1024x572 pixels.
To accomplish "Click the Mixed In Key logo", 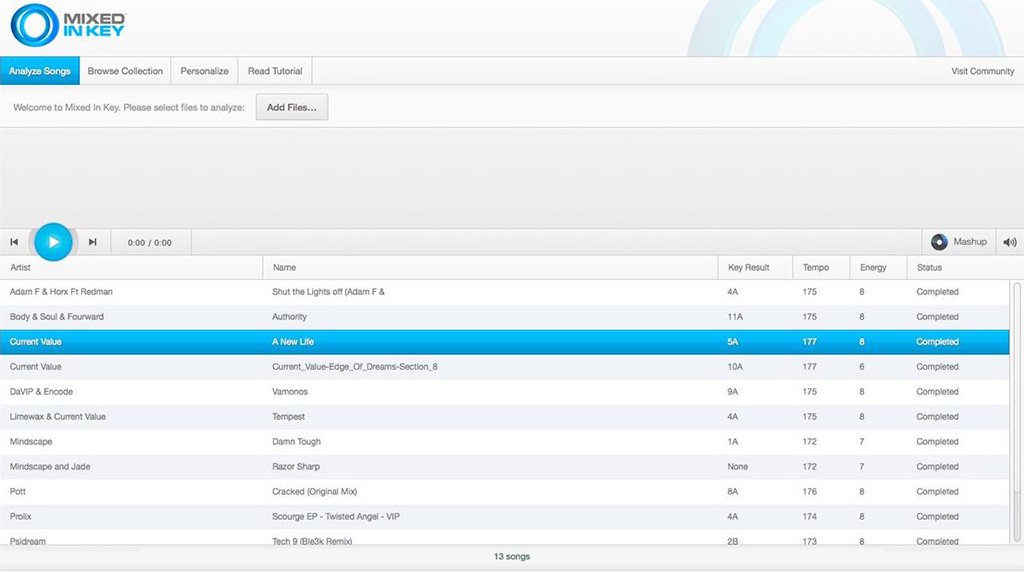I will pyautogui.click(x=67, y=26).
